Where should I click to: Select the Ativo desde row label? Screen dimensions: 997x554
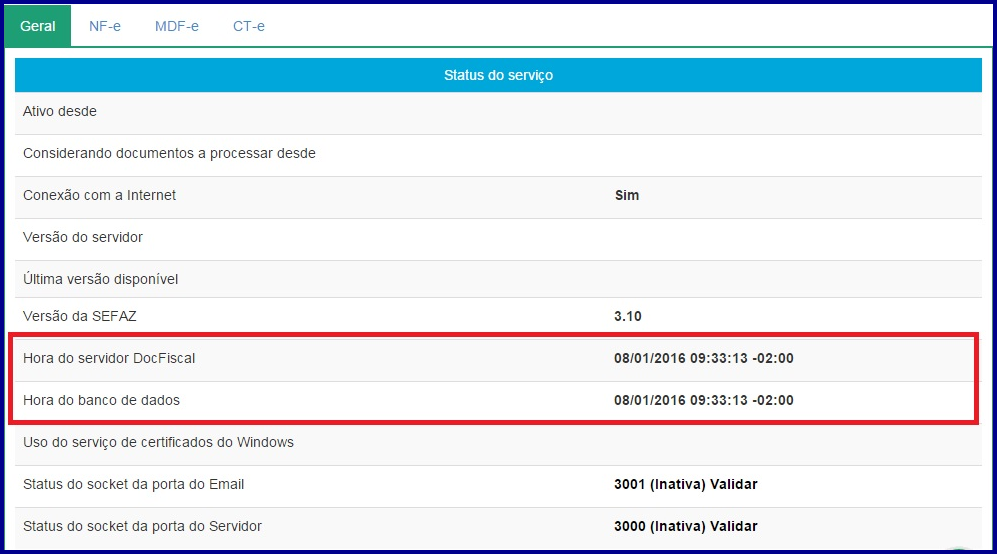tap(60, 111)
